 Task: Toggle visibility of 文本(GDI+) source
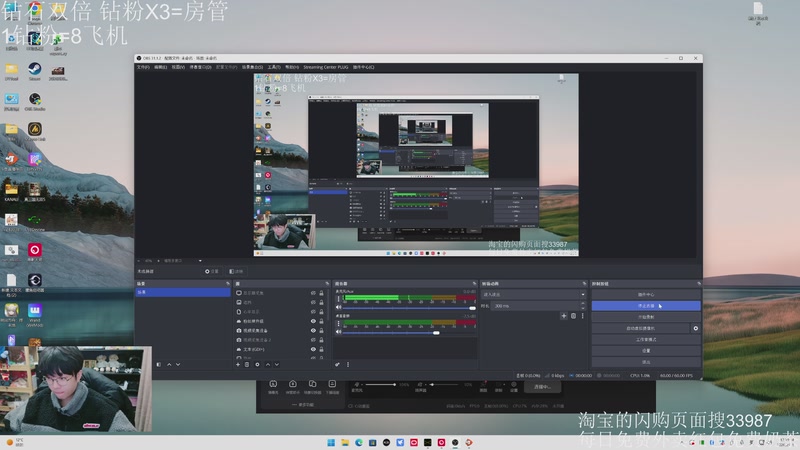[x=313, y=349]
